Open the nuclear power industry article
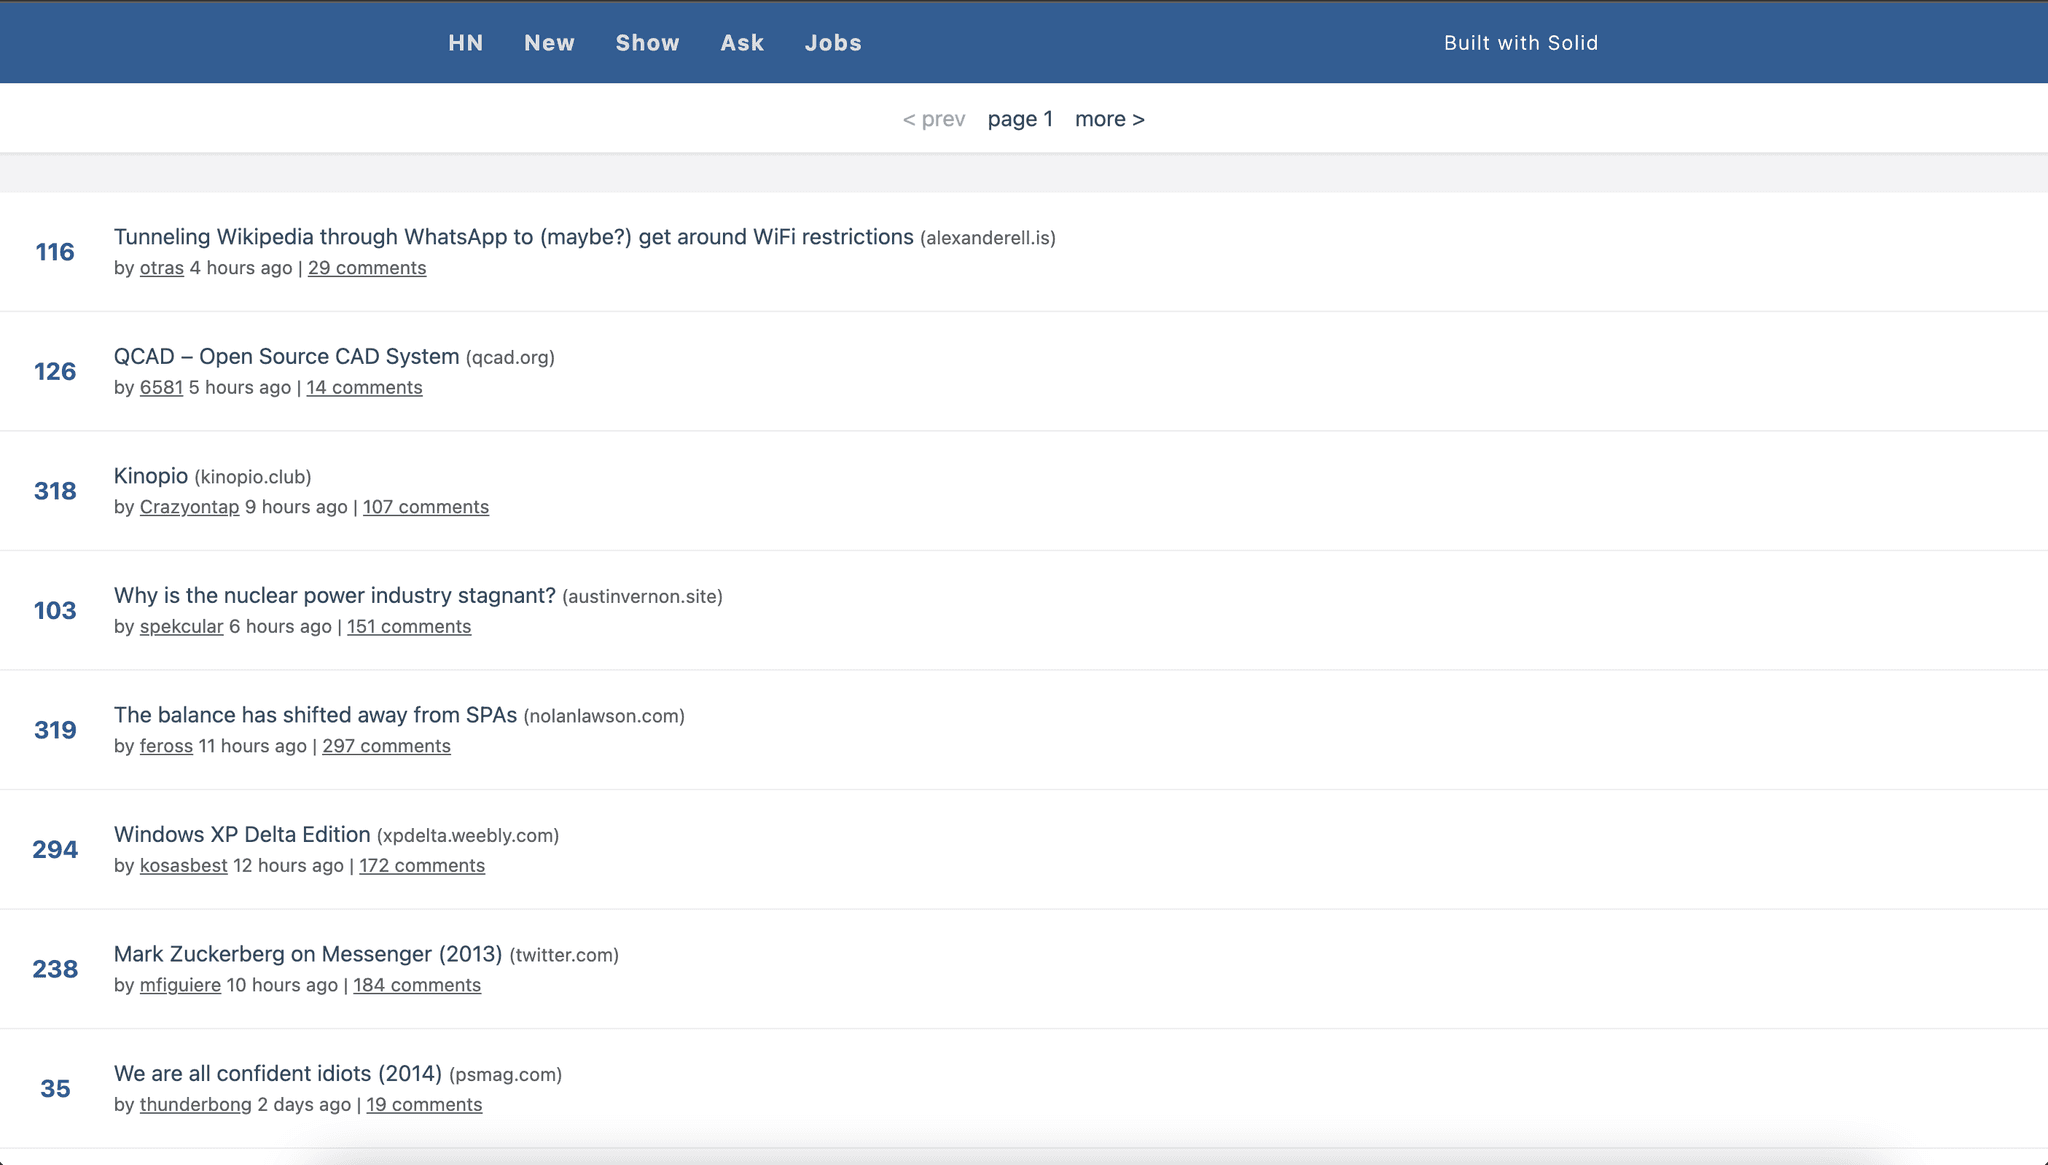The image size is (2048, 1165). point(334,595)
